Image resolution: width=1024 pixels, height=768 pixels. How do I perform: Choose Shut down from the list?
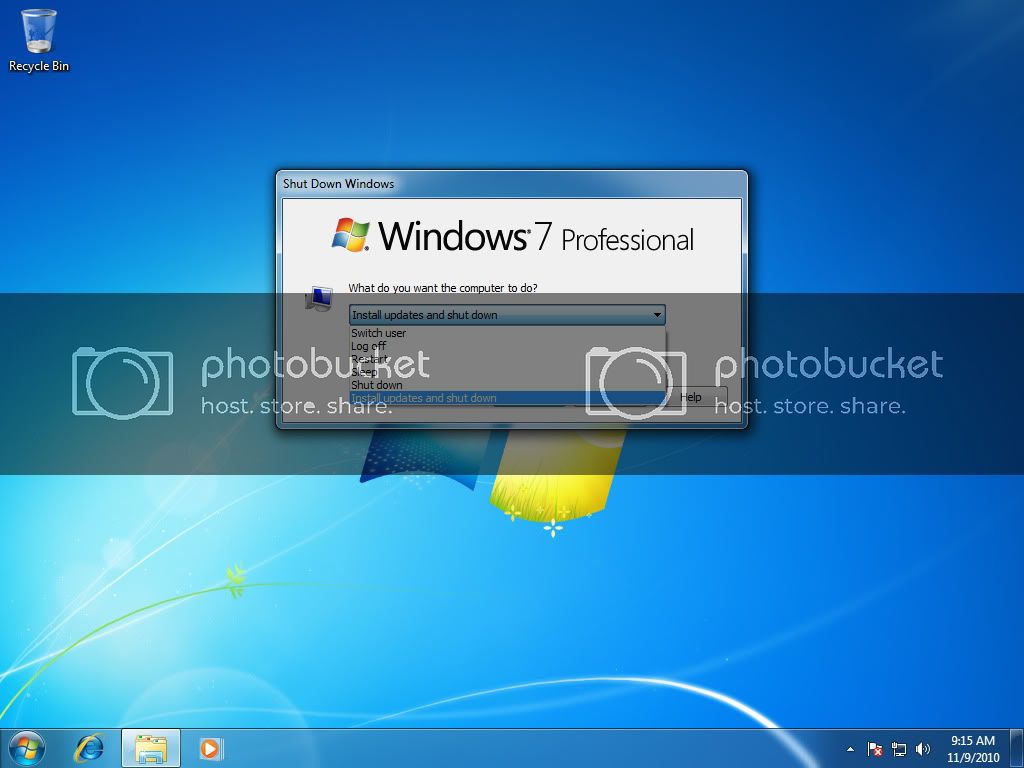[x=507, y=385]
